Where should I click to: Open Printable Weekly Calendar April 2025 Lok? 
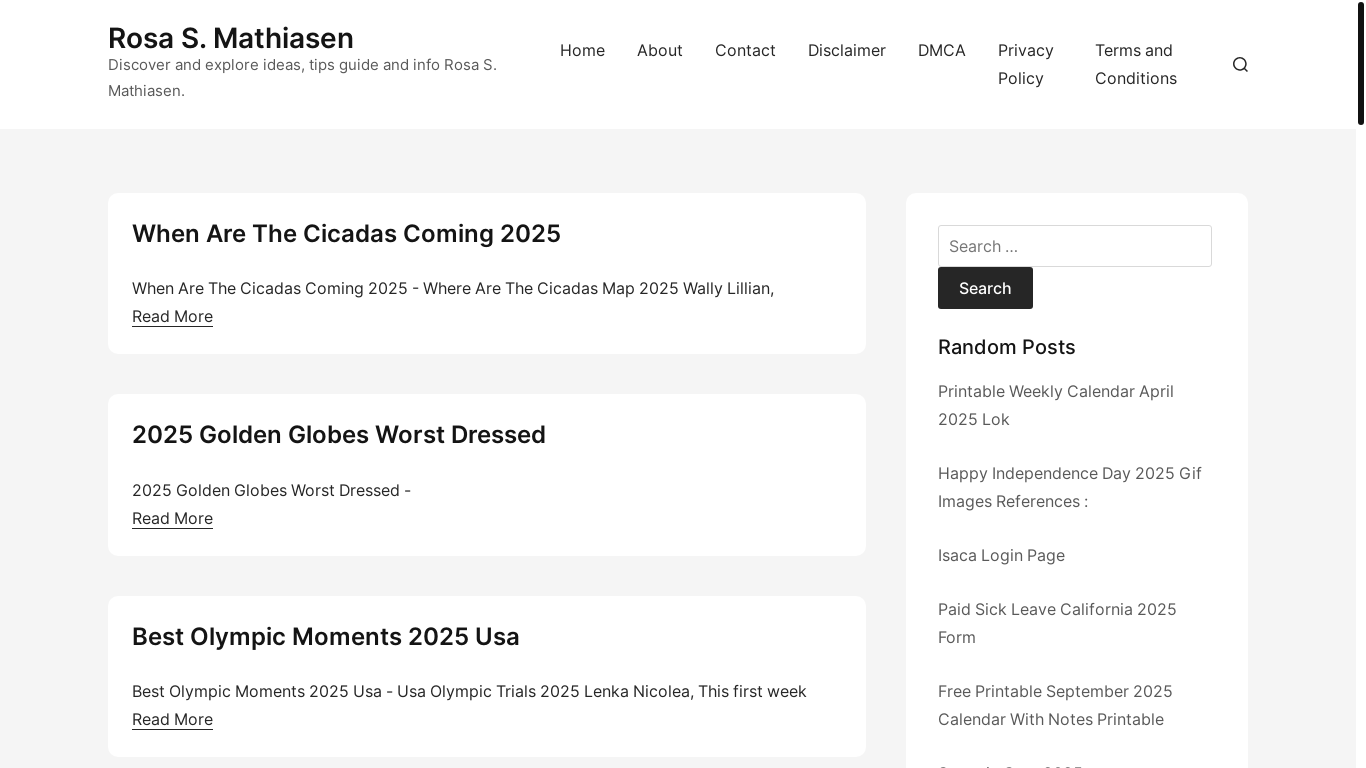click(x=1056, y=405)
